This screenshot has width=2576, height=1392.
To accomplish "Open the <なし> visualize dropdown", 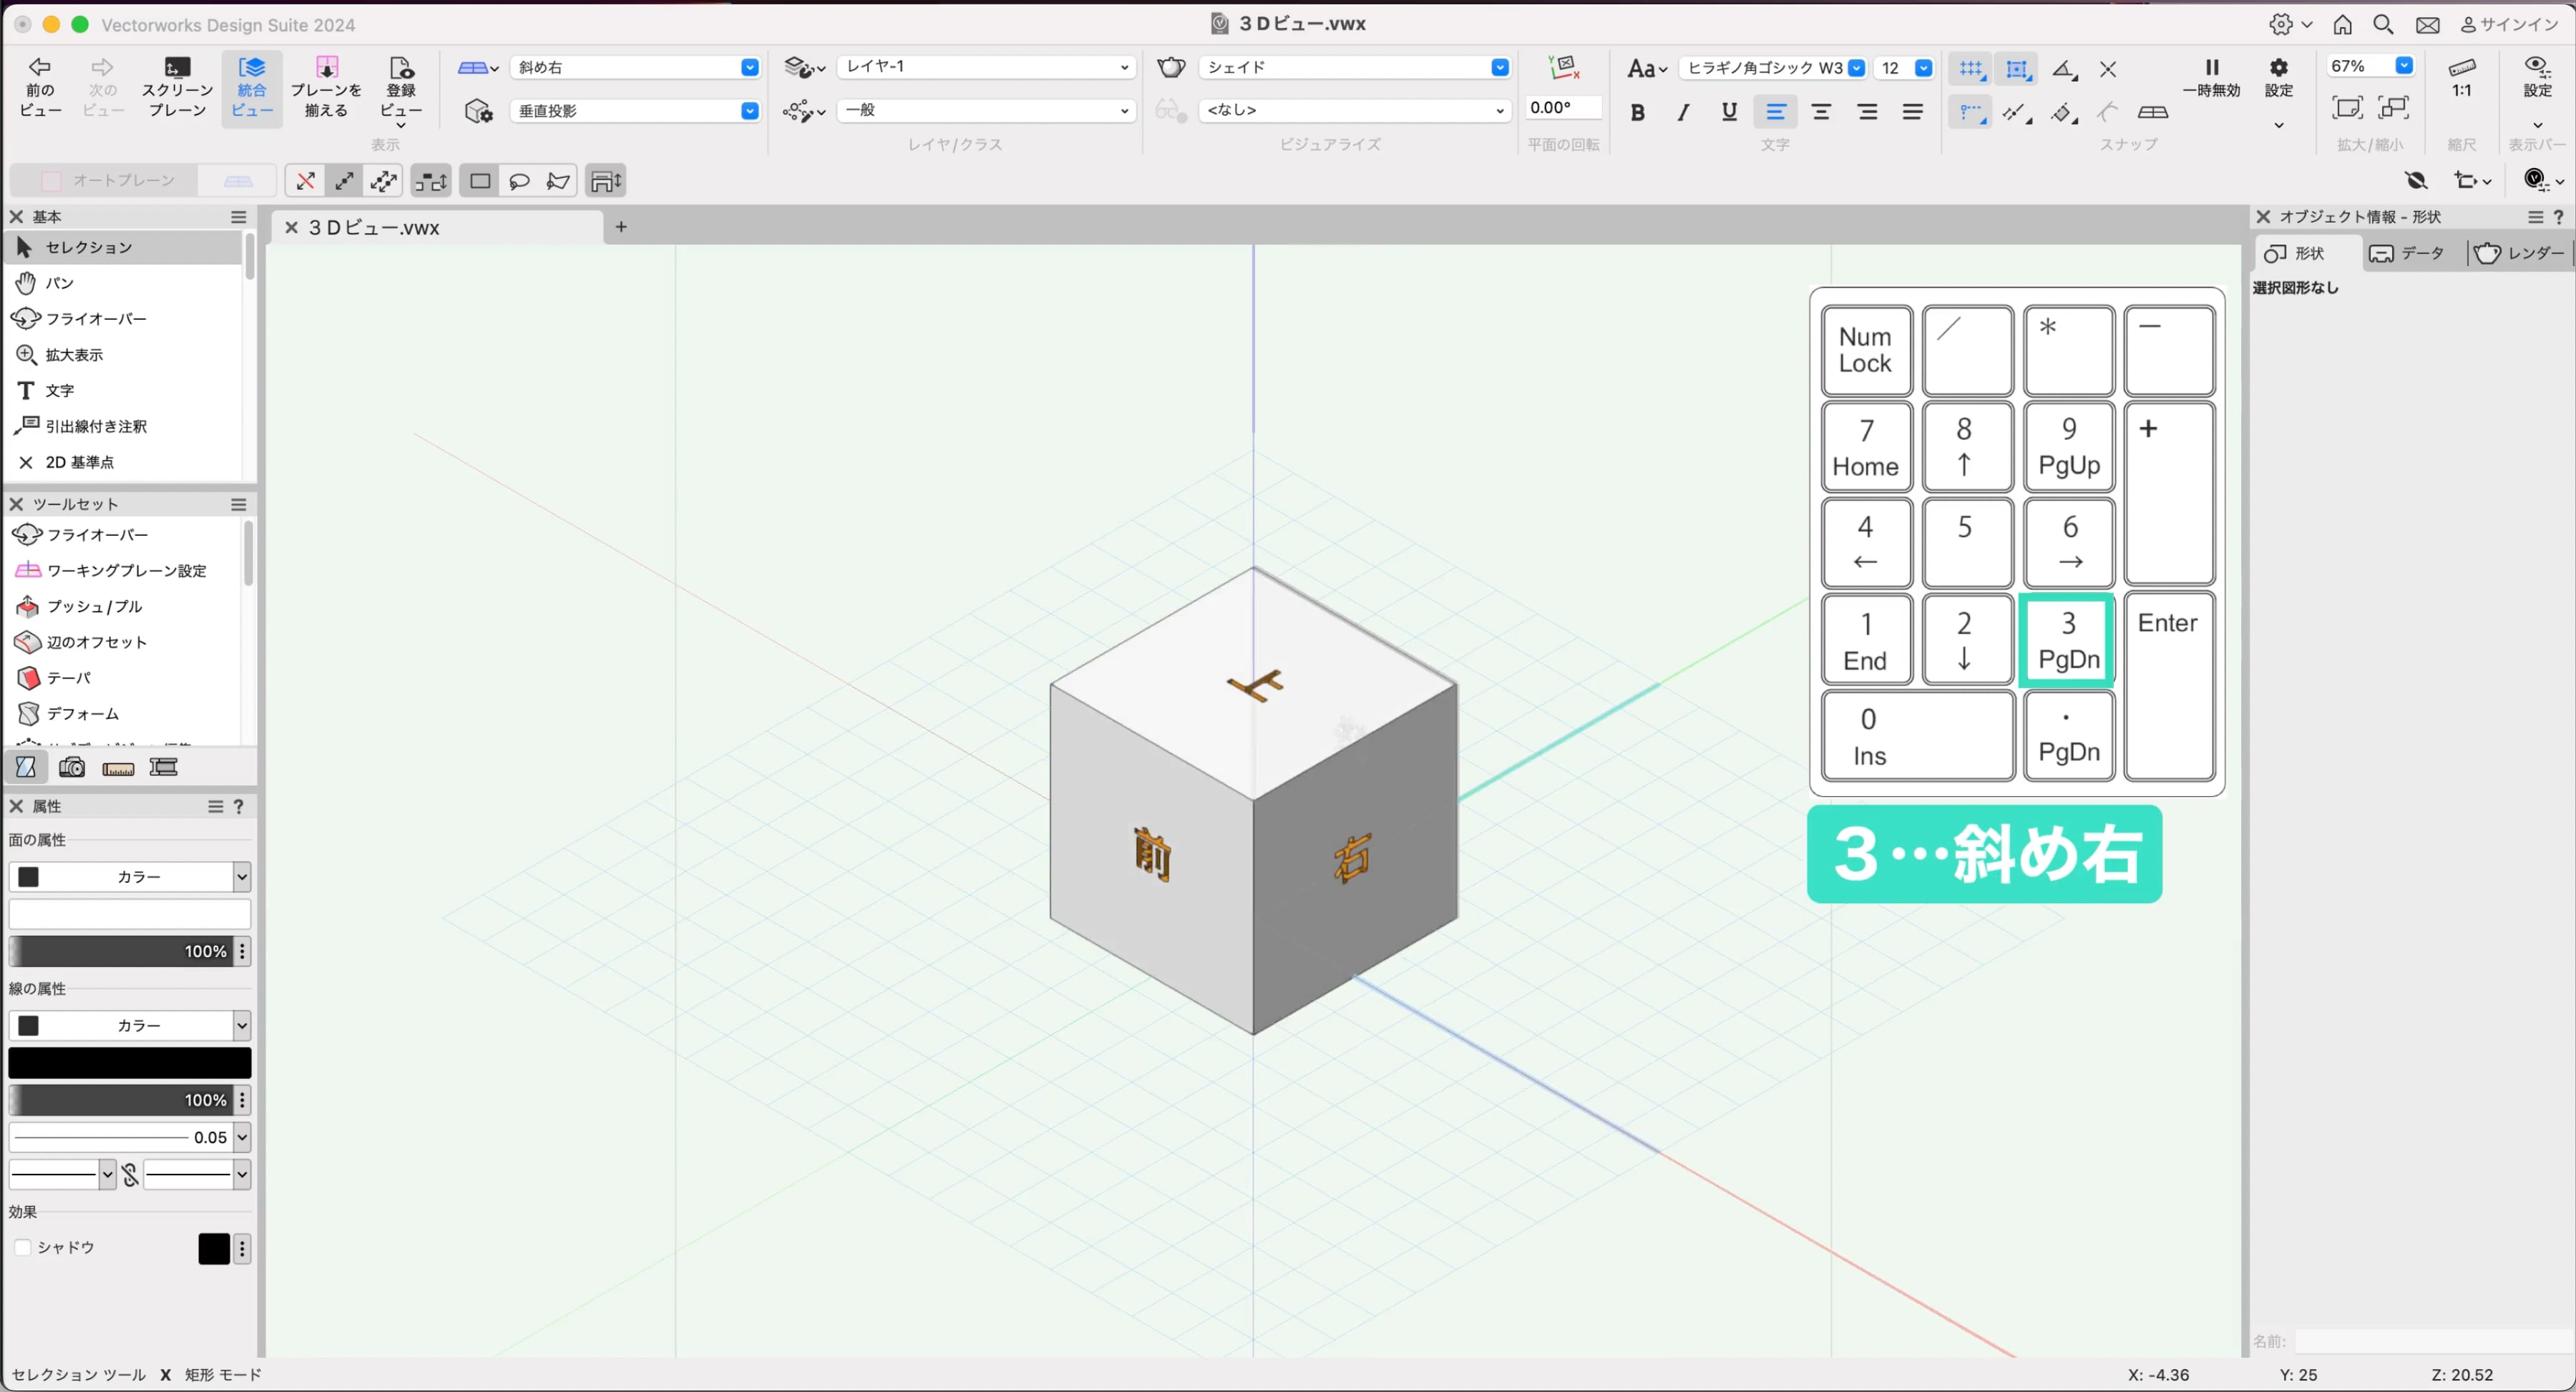I will tap(1355, 110).
